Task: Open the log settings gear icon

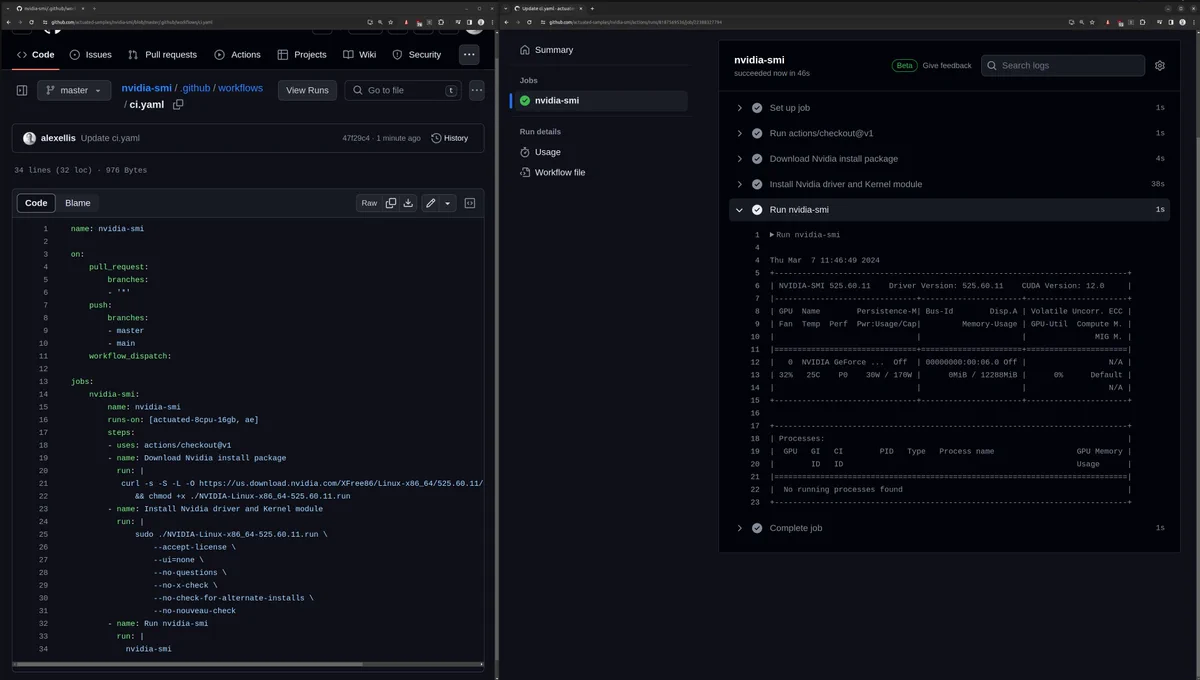Action: point(1160,65)
